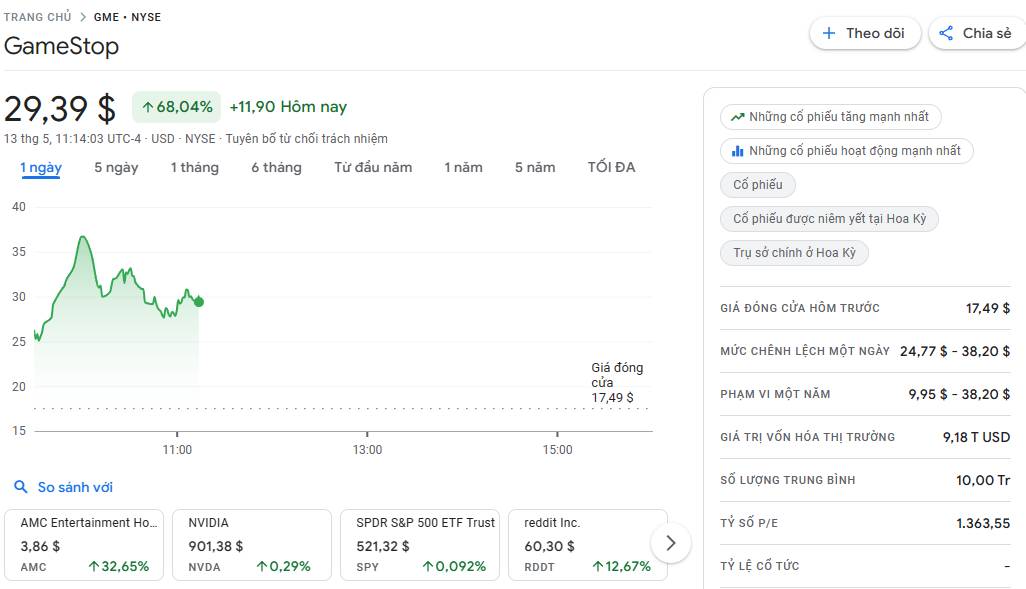The width and height of the screenshot is (1026, 589).
Task: Click the 1.363,55 P/E value
Action: click(983, 524)
